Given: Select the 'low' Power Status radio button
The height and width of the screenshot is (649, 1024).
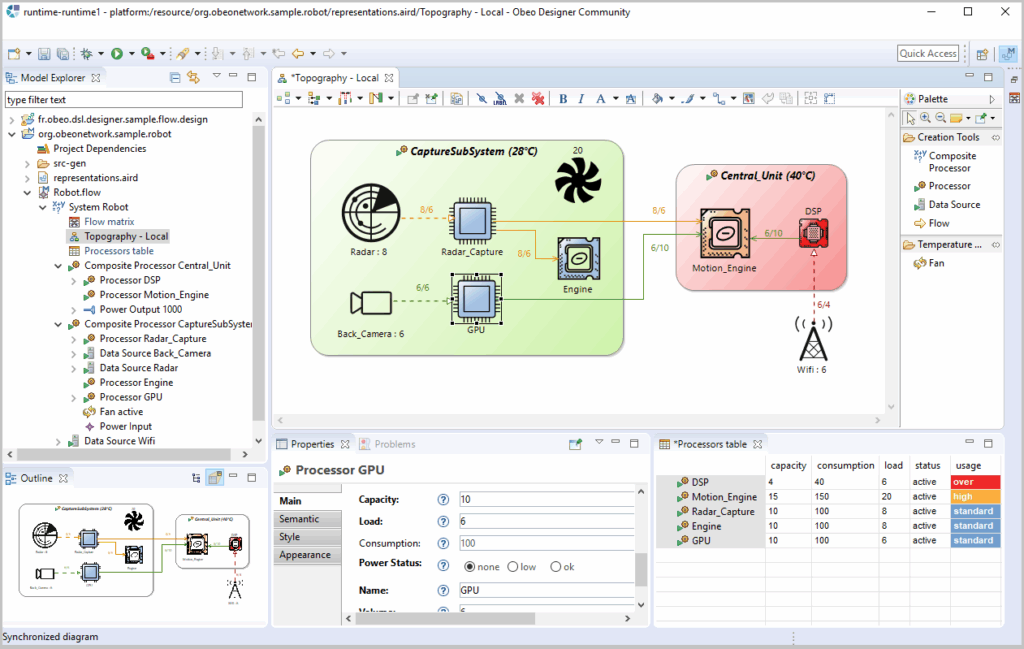Looking at the screenshot, I should pos(513,567).
